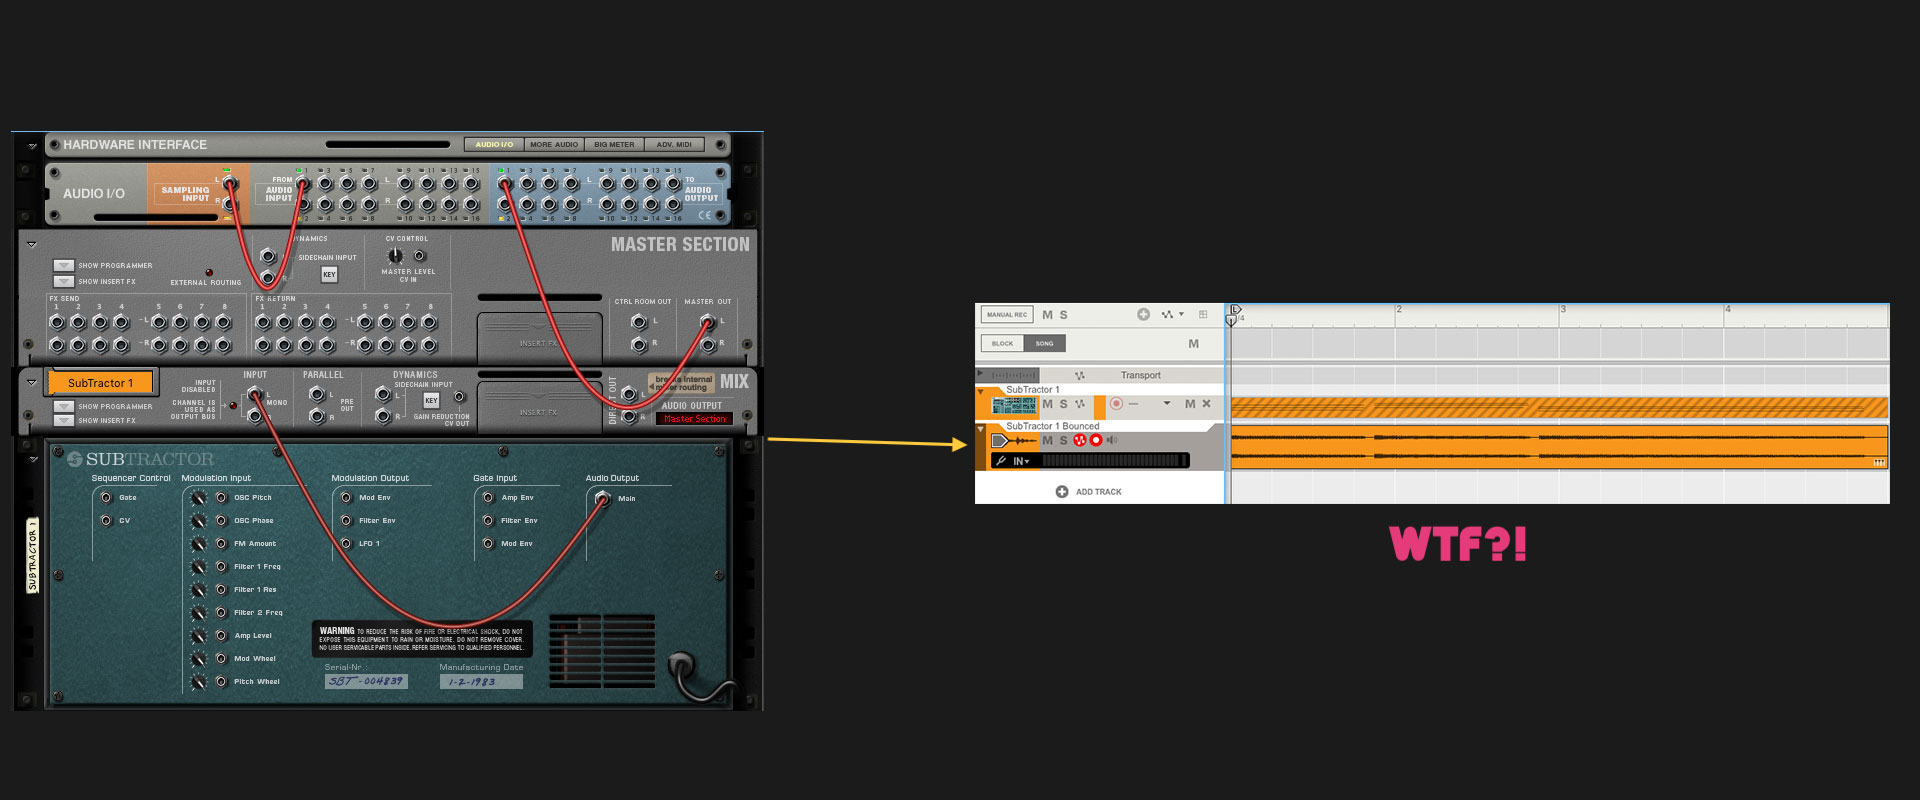
Task: Solo the SubTractor 1 Bounced track
Action: (1063, 440)
